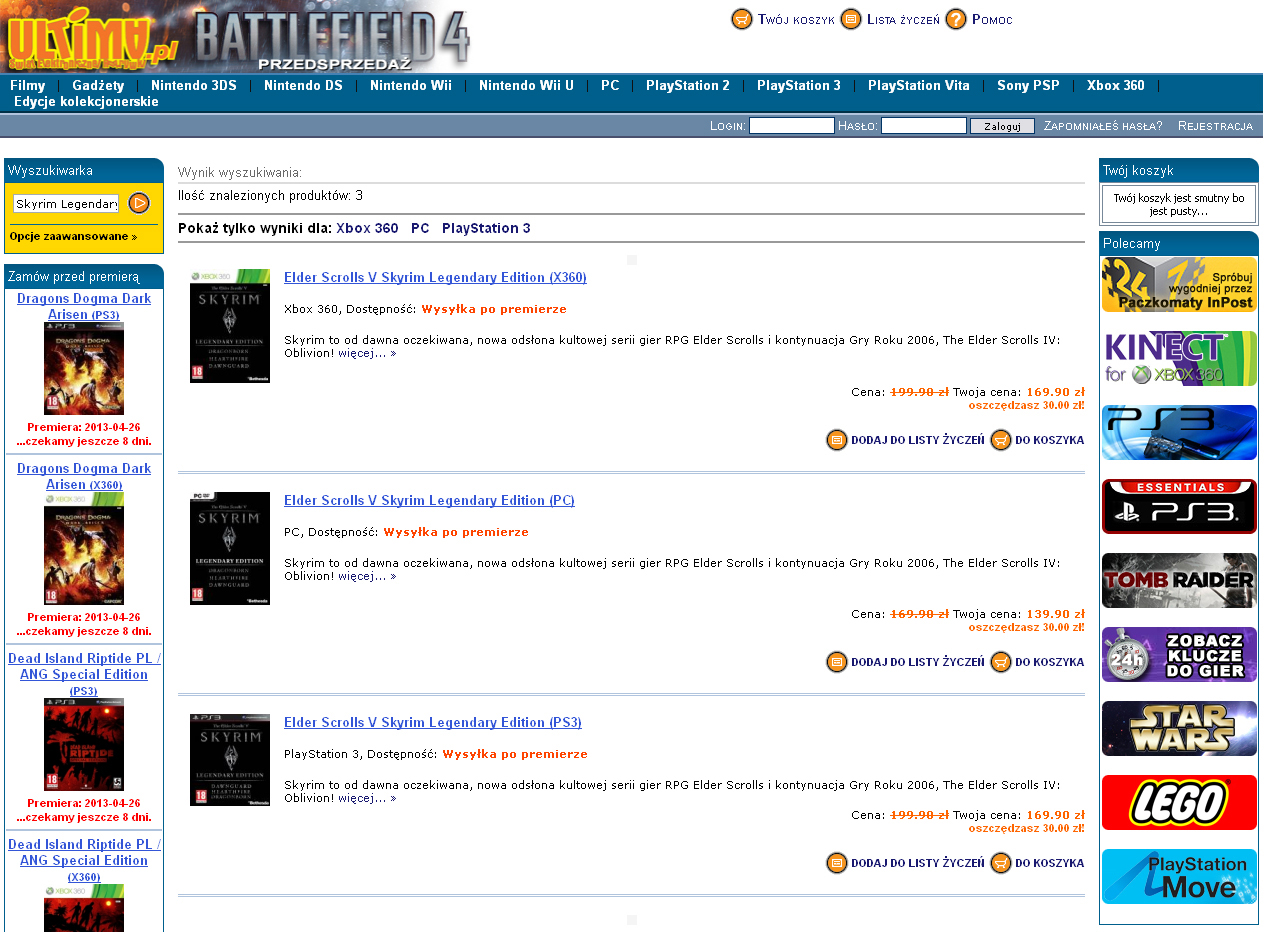The width and height of the screenshot is (1267, 932).
Task: Click the help question mark icon
Action: 956,19
